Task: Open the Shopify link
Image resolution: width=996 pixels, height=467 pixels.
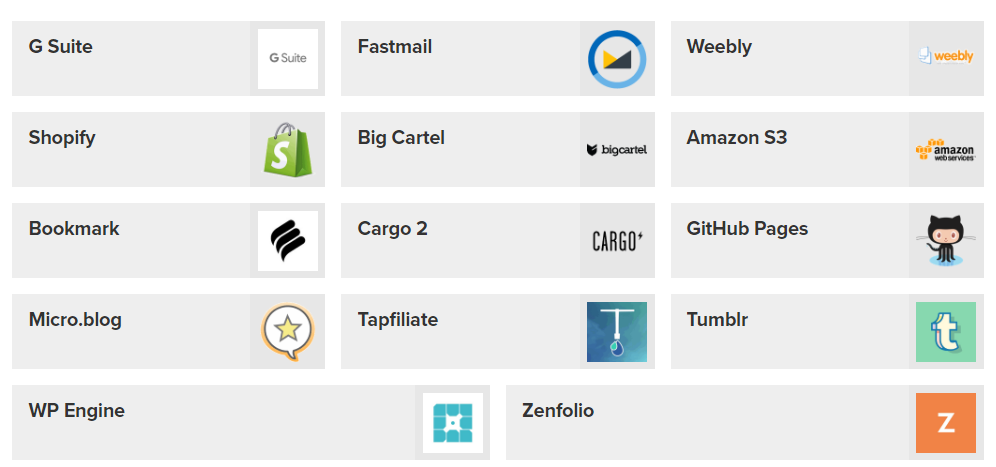Action: click(62, 138)
